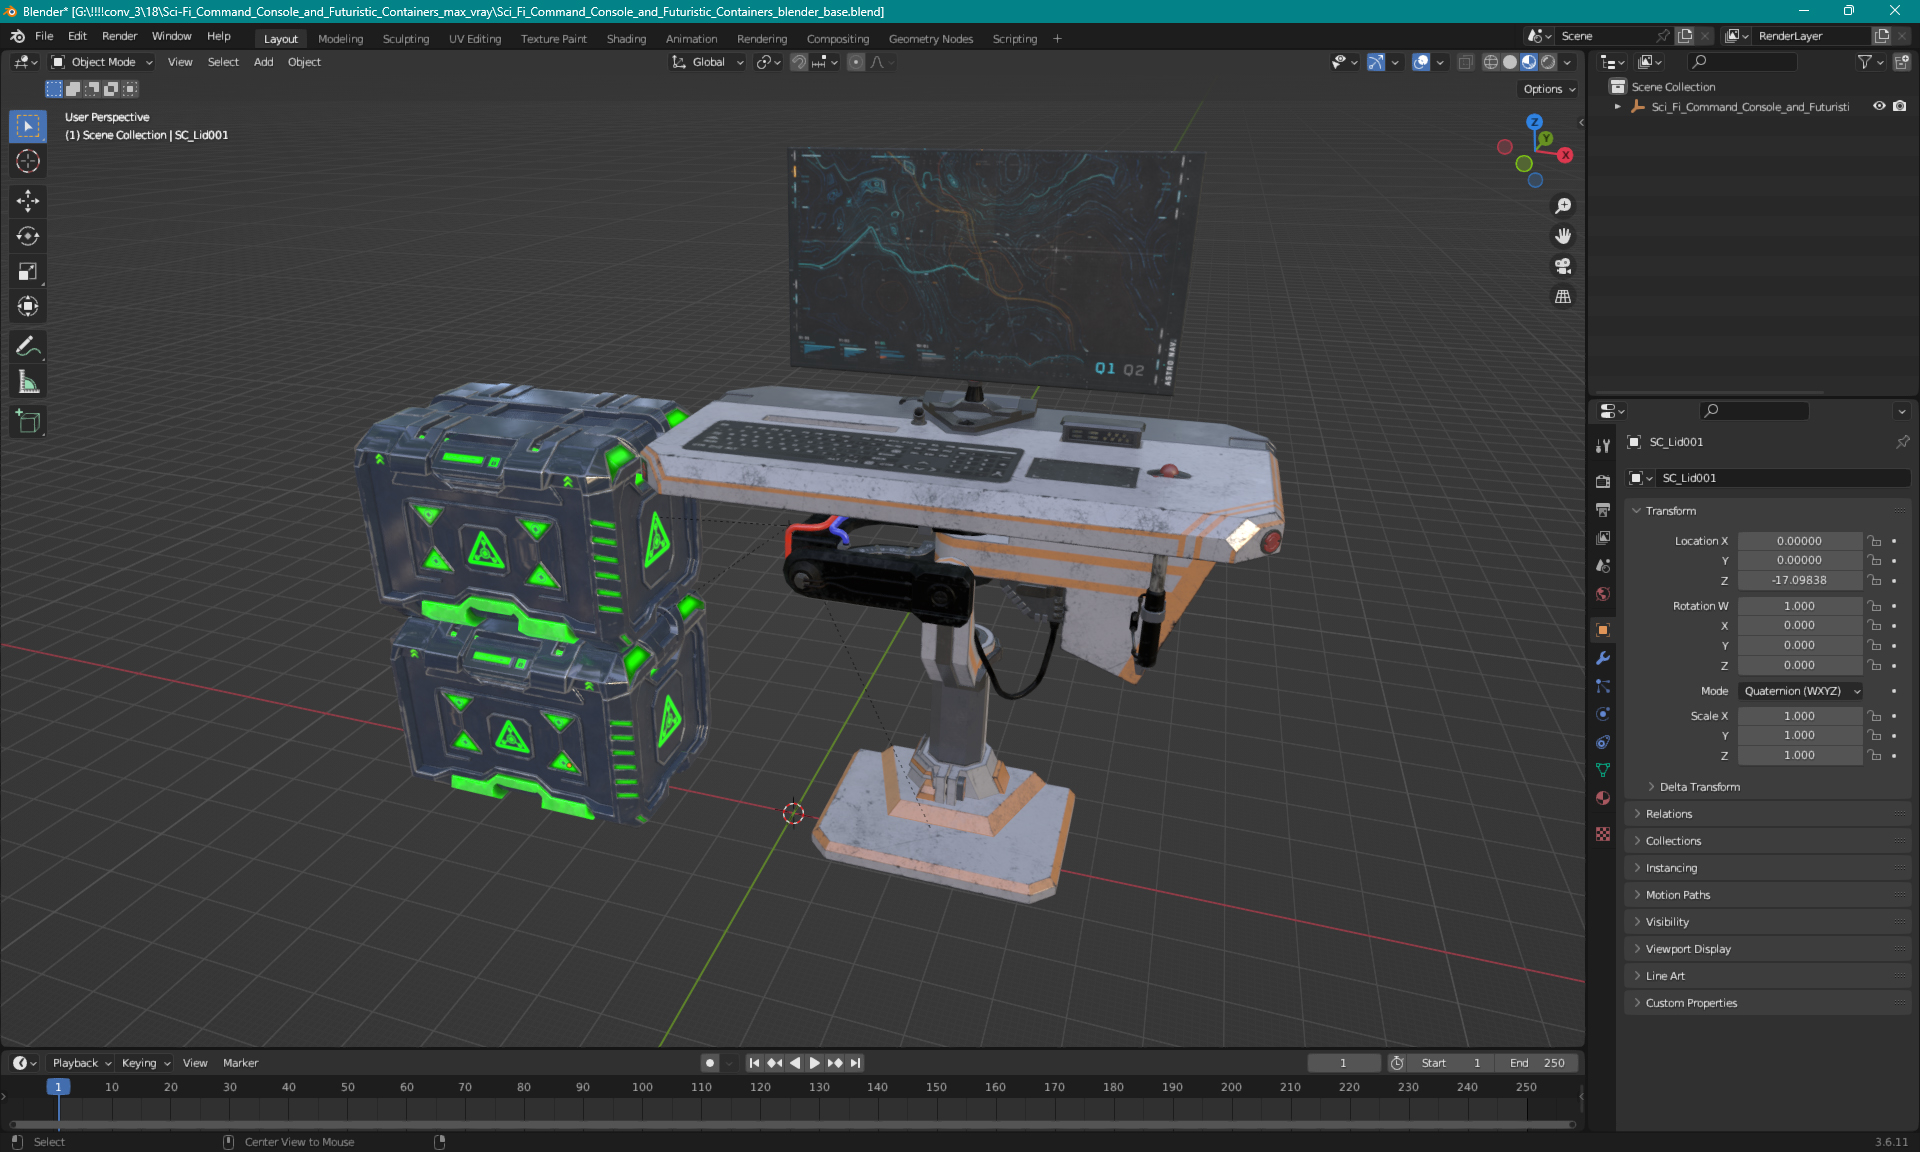
Task: Toggle Scale Z lock icon
Action: click(1875, 755)
